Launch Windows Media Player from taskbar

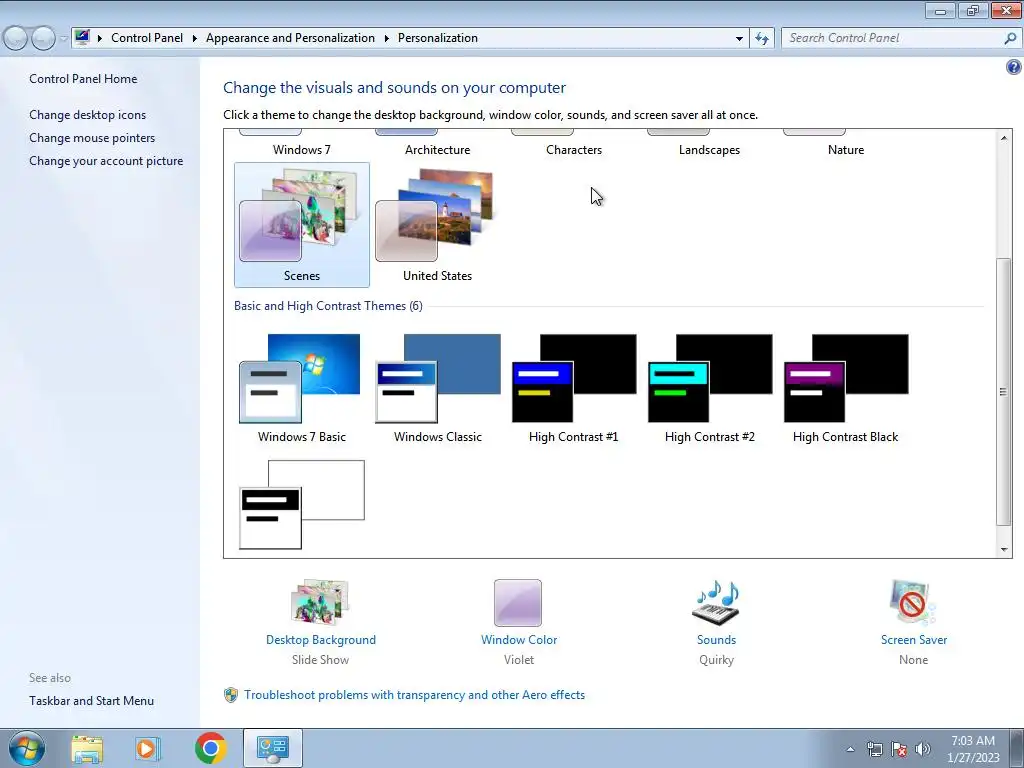pyautogui.click(x=148, y=748)
